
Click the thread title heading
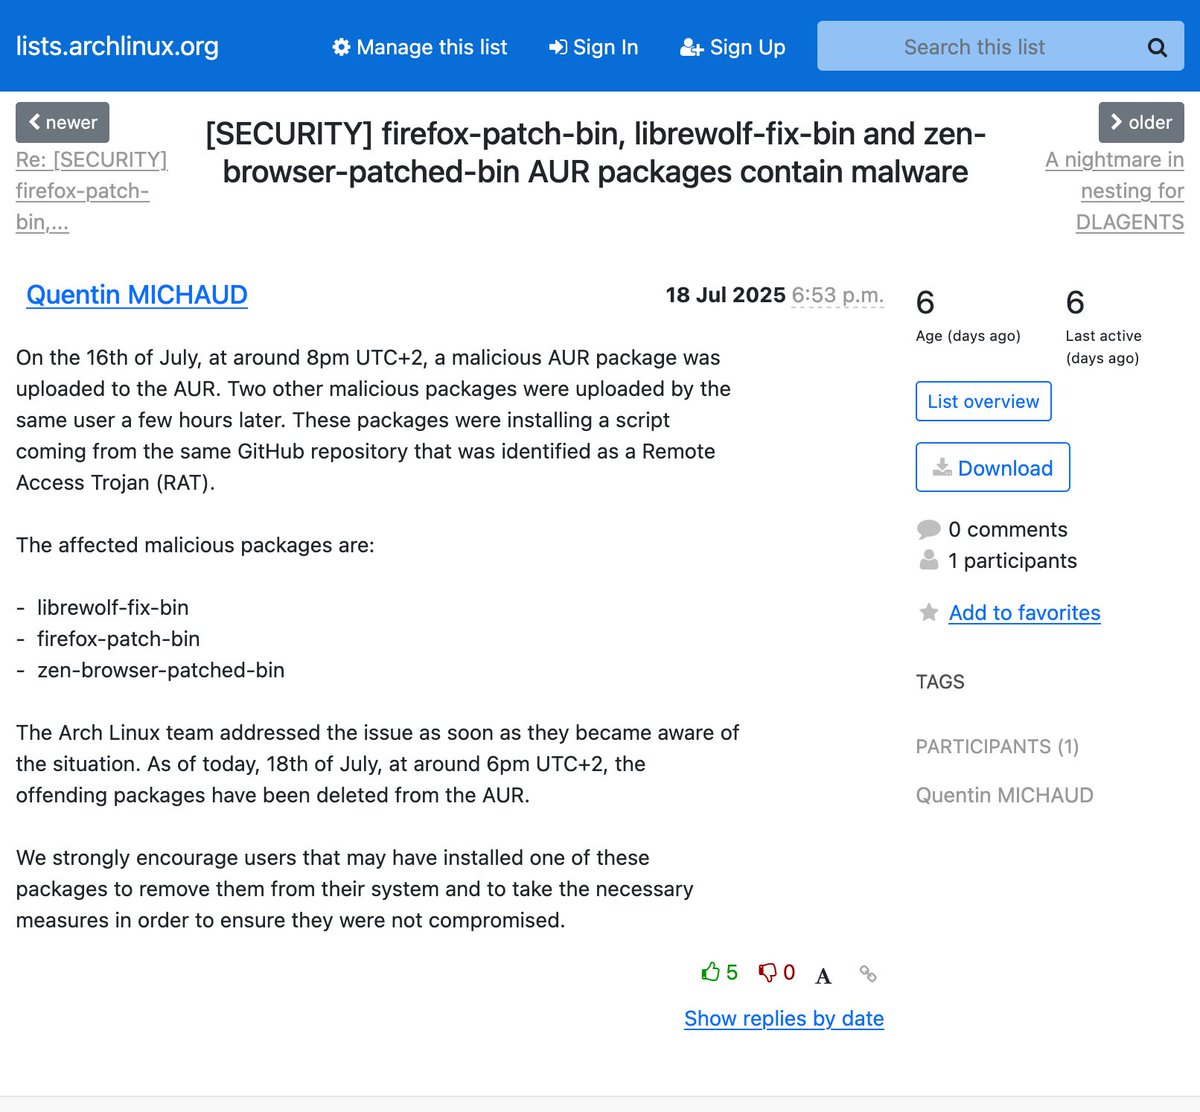[x=595, y=152]
